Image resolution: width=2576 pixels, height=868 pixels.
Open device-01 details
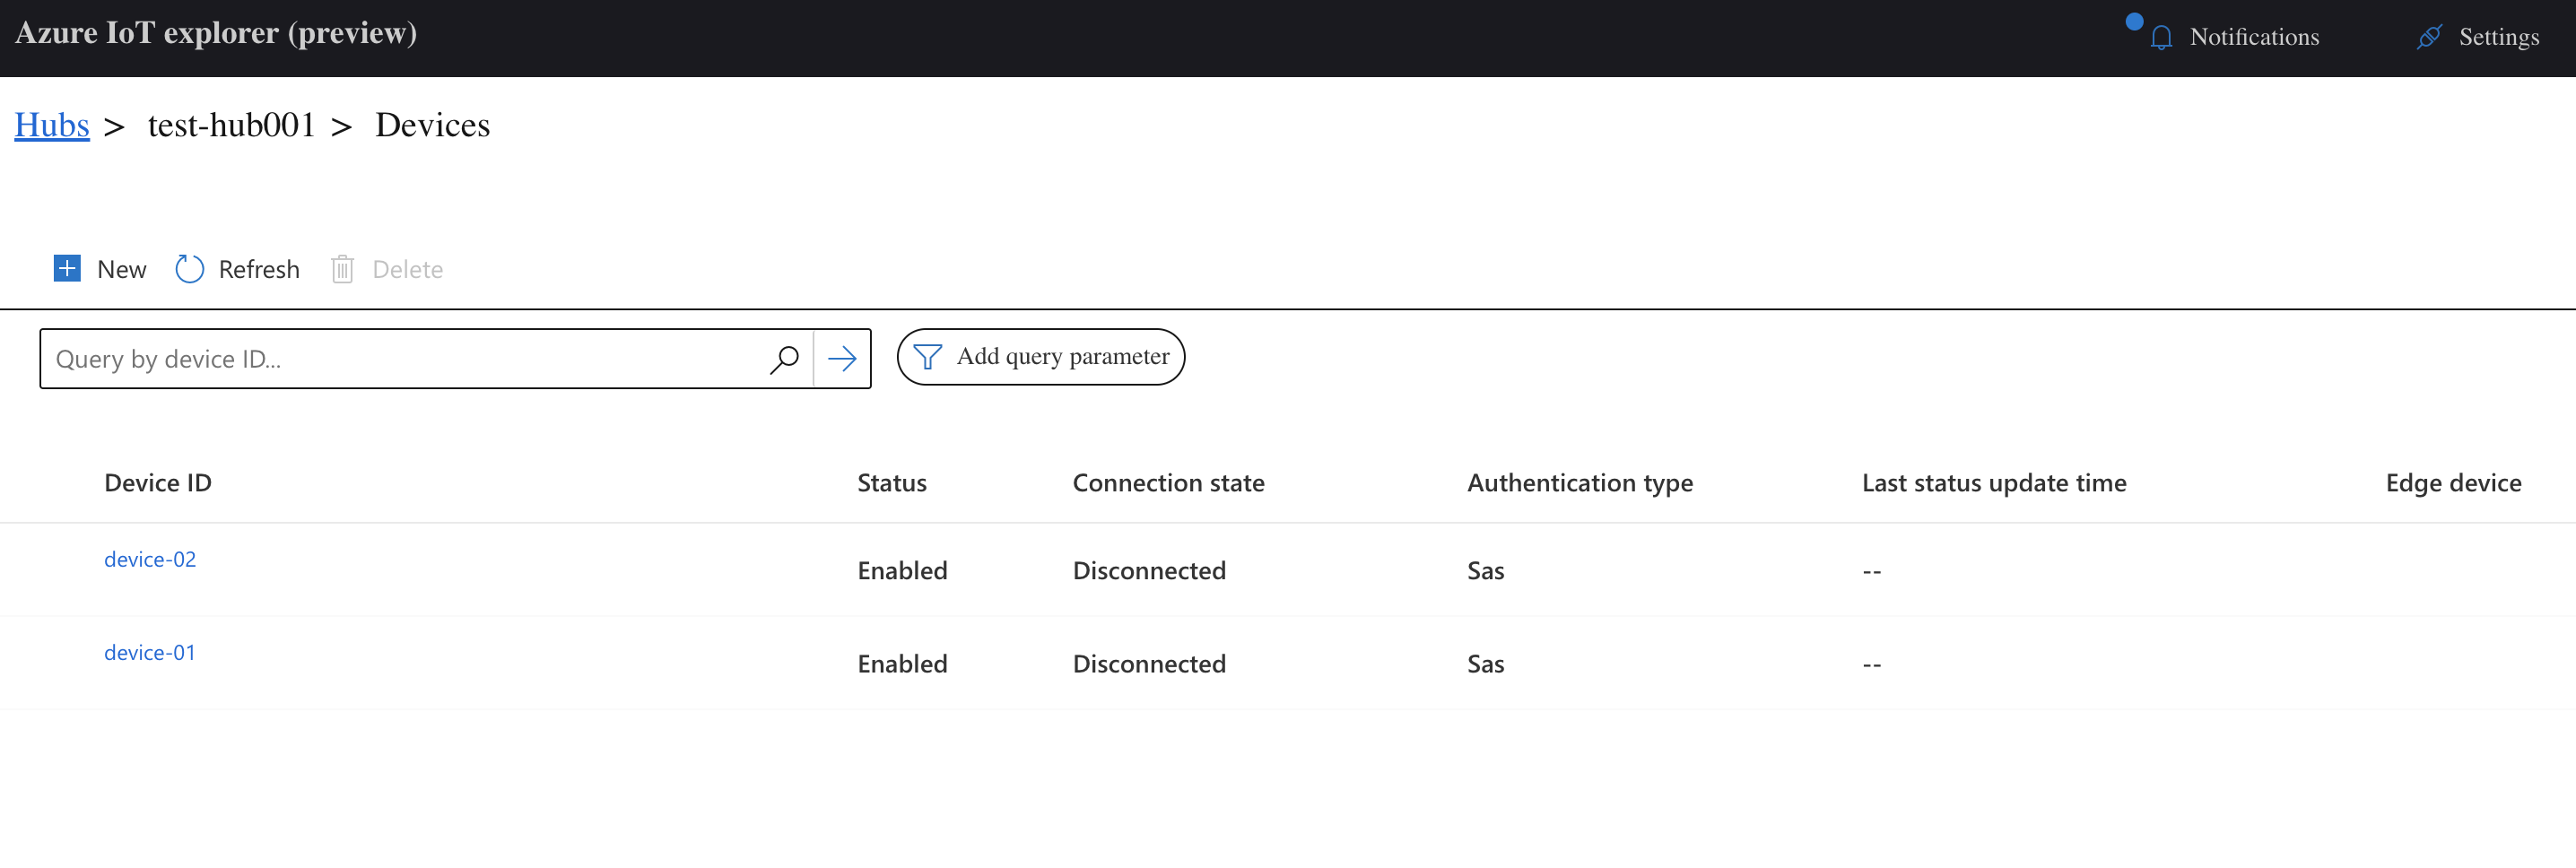click(150, 652)
